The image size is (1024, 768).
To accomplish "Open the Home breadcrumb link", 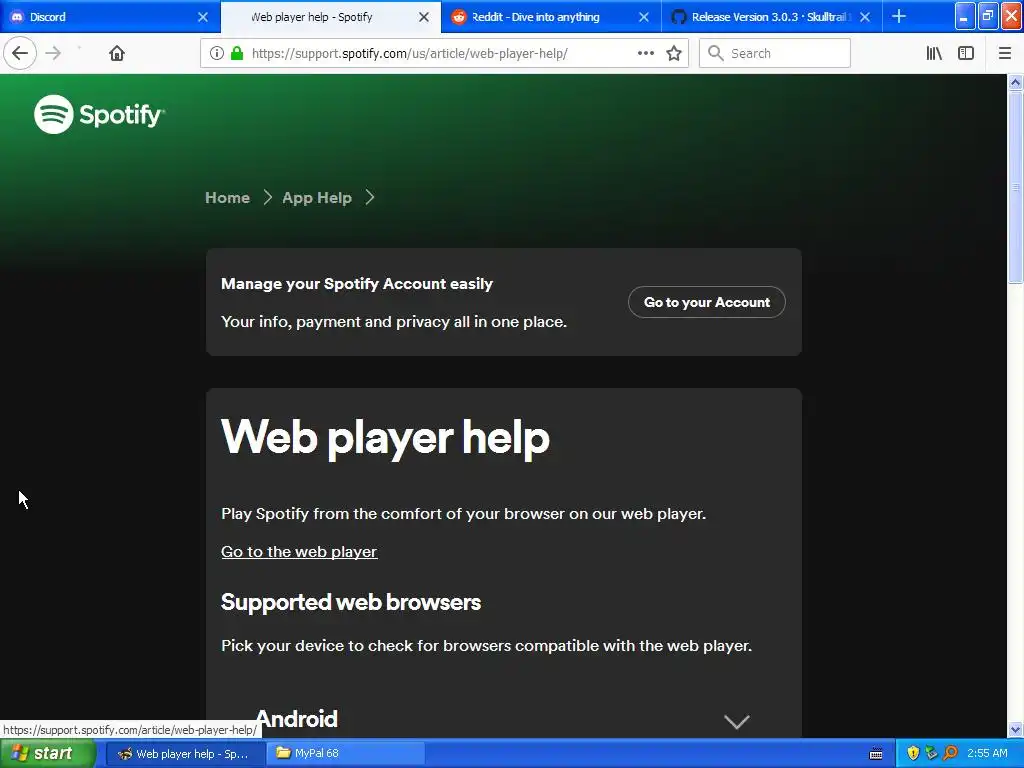I will coord(227,197).
